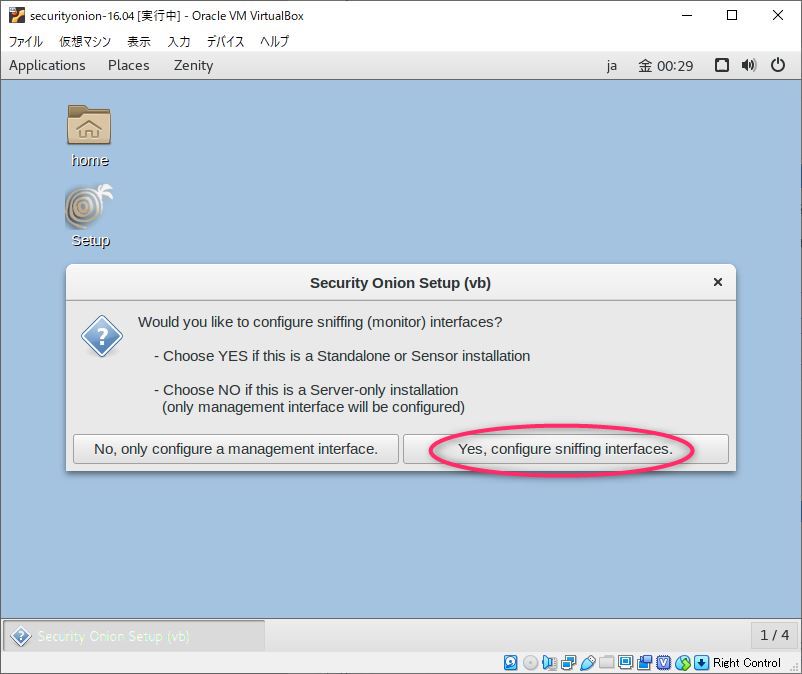Open the Zenity menu
802x674 pixels.
(x=193, y=65)
